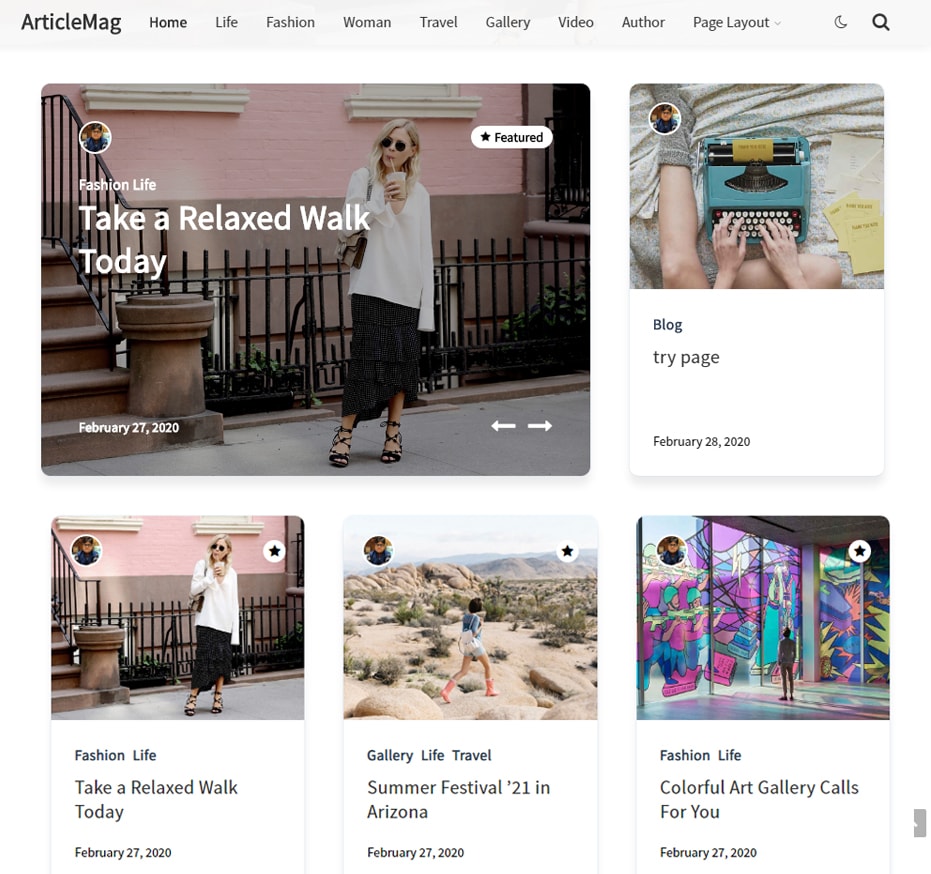The image size is (931, 874).
Task: Click the ArticleMag site logo
Action: [x=71, y=23]
